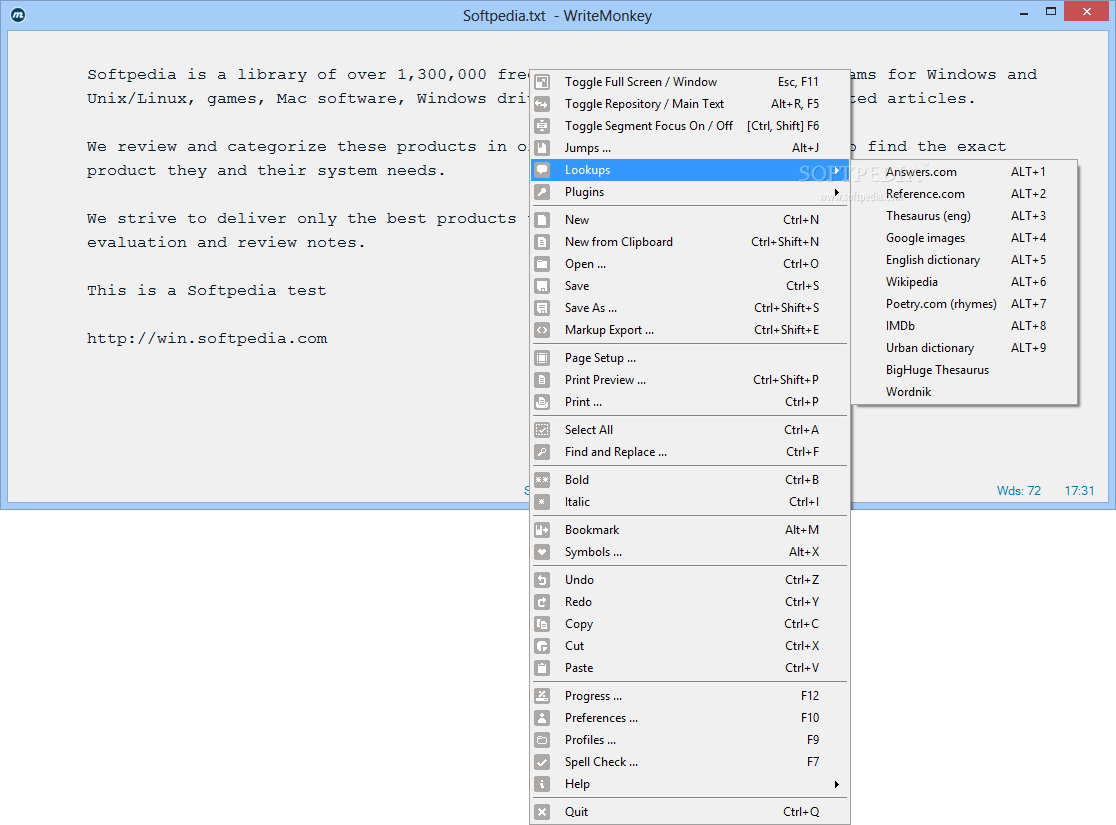Choose Progress from the menu
Image resolution: width=1116 pixels, height=825 pixels.
click(689, 696)
